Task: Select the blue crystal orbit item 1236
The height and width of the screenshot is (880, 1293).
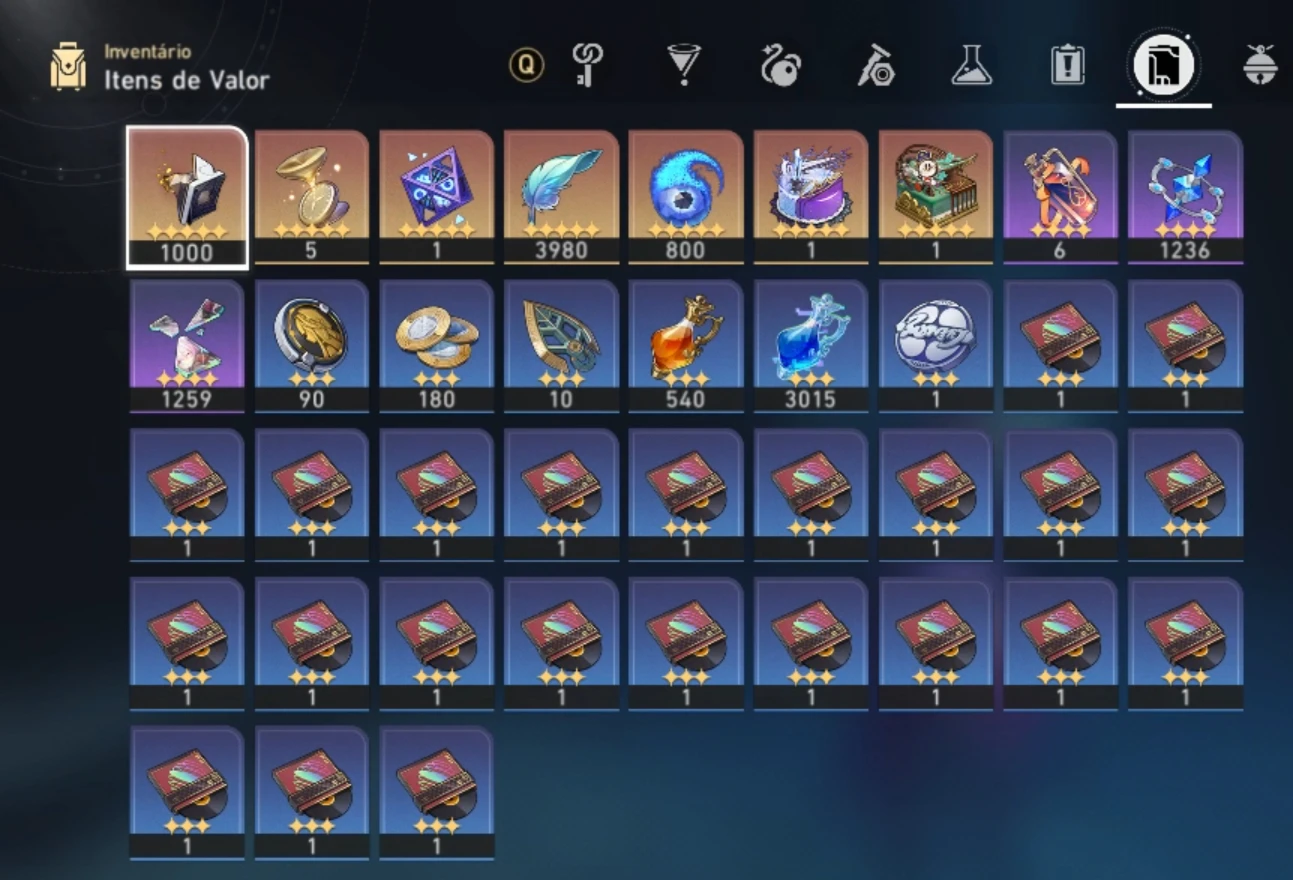Action: (x=1185, y=197)
